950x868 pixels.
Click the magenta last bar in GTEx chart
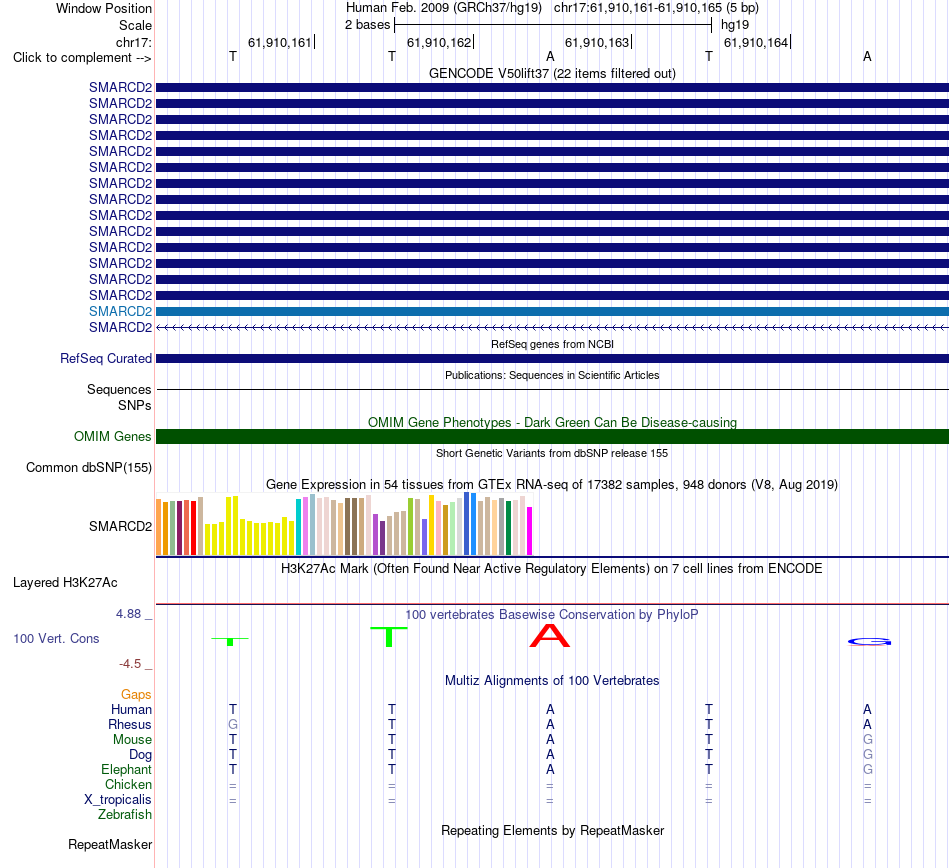point(530,531)
